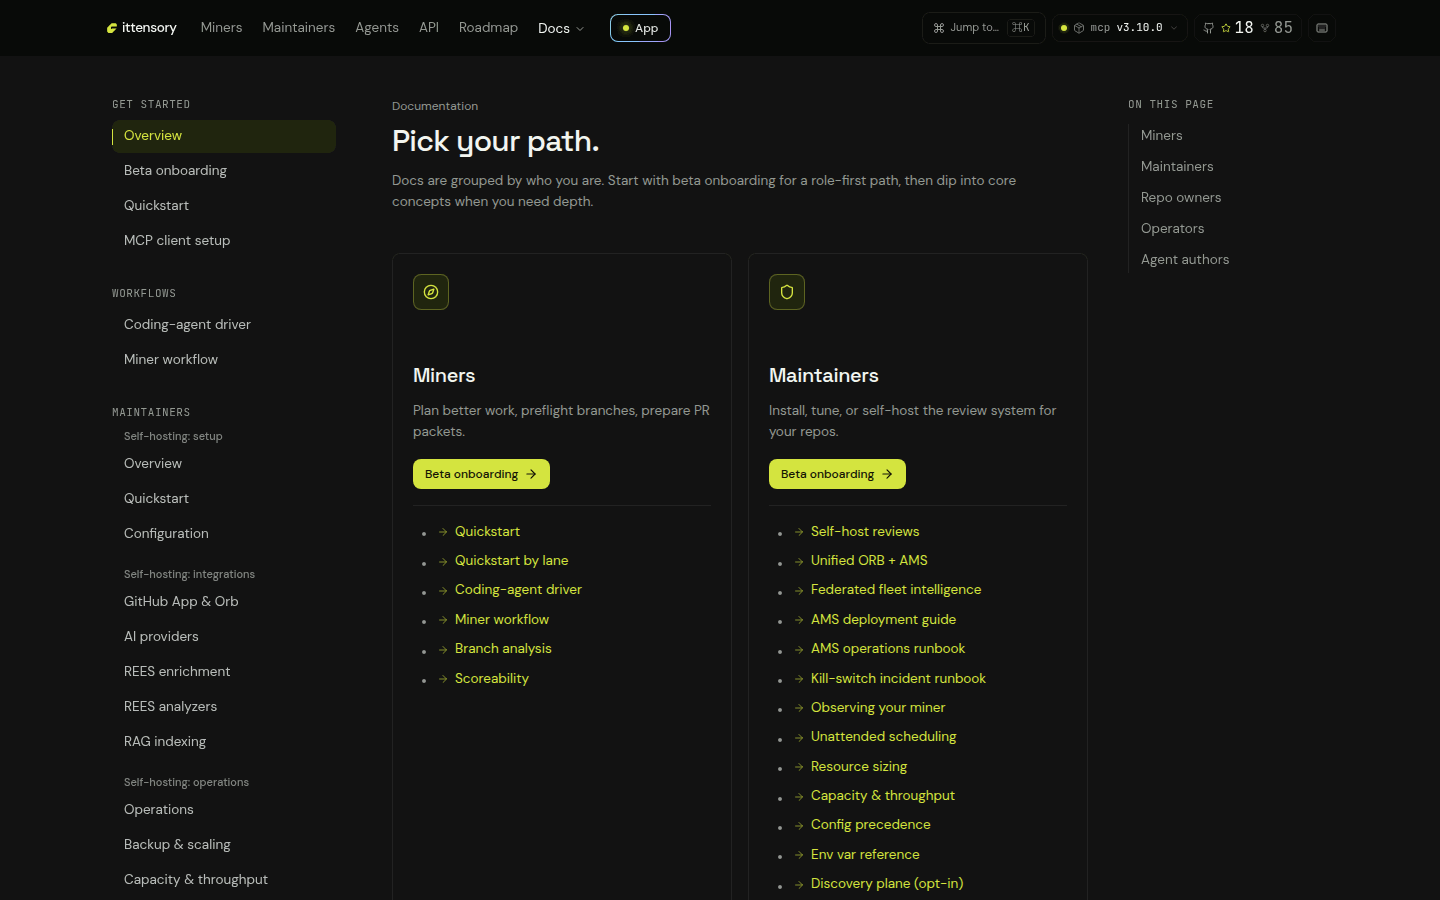This screenshot has height=900, width=1440.
Task: Open Overview under Self-hosting setup
Action: (x=223, y=464)
